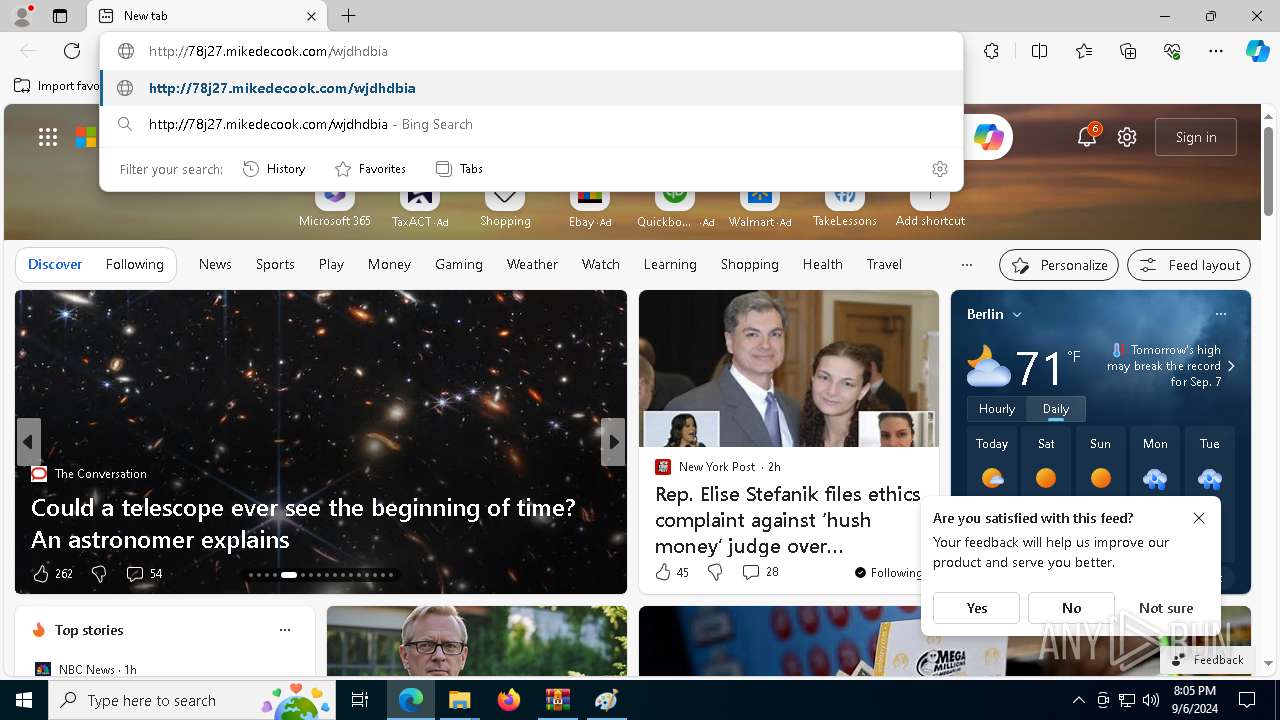
Task: Dislike the telescope article
Action: click(99, 574)
